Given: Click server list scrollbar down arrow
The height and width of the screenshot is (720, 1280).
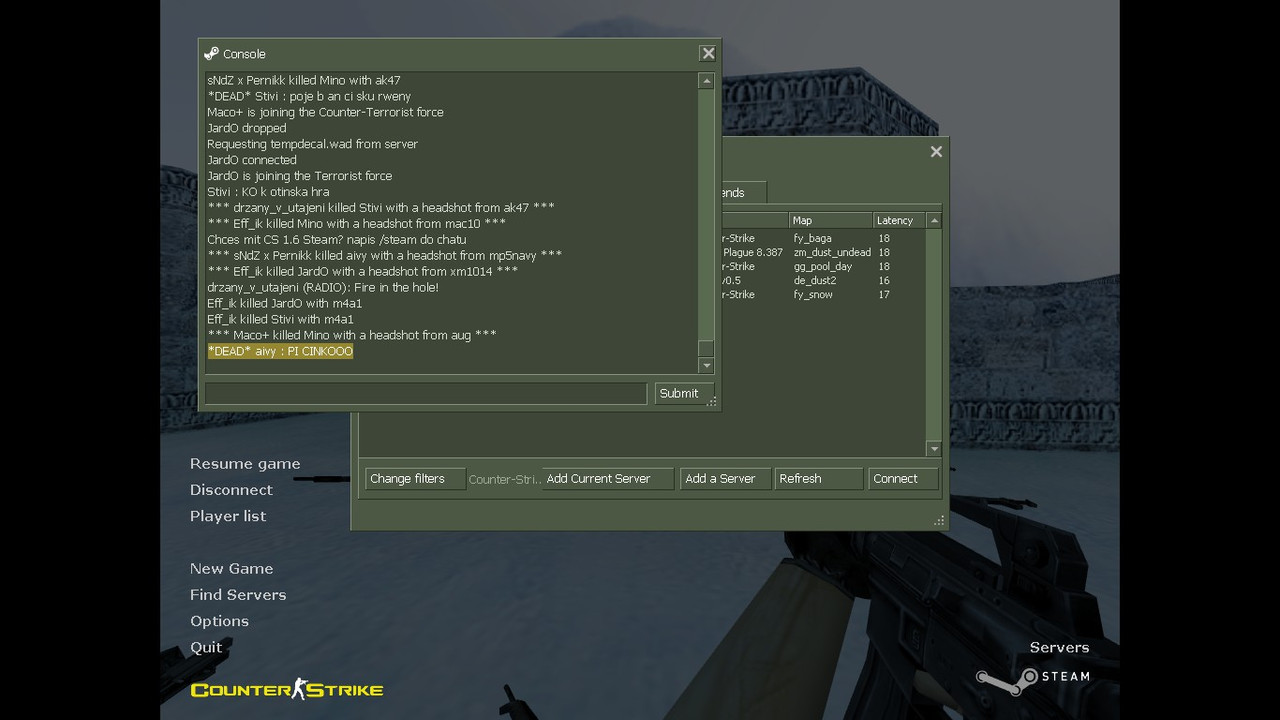Looking at the screenshot, I should coord(934,449).
